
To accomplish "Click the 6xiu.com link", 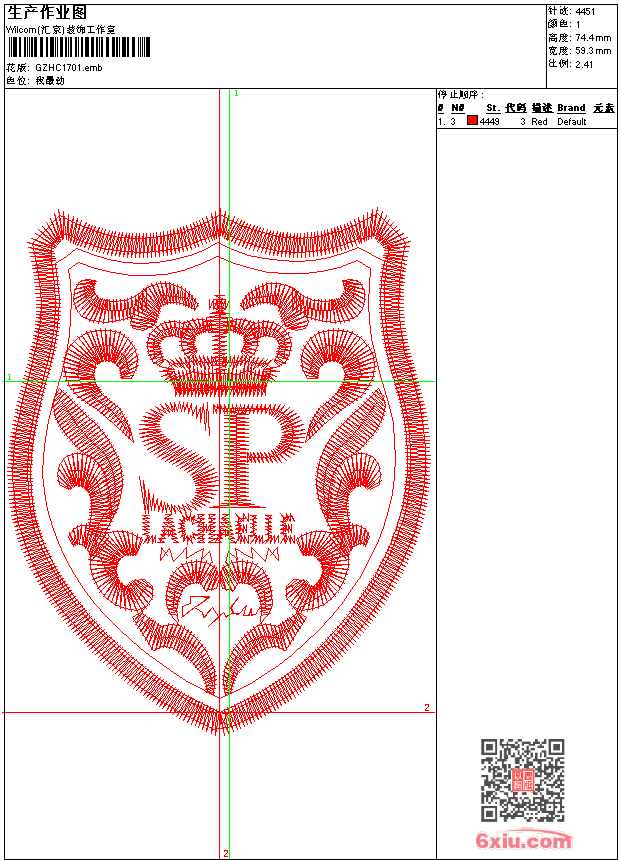I will [x=523, y=840].
